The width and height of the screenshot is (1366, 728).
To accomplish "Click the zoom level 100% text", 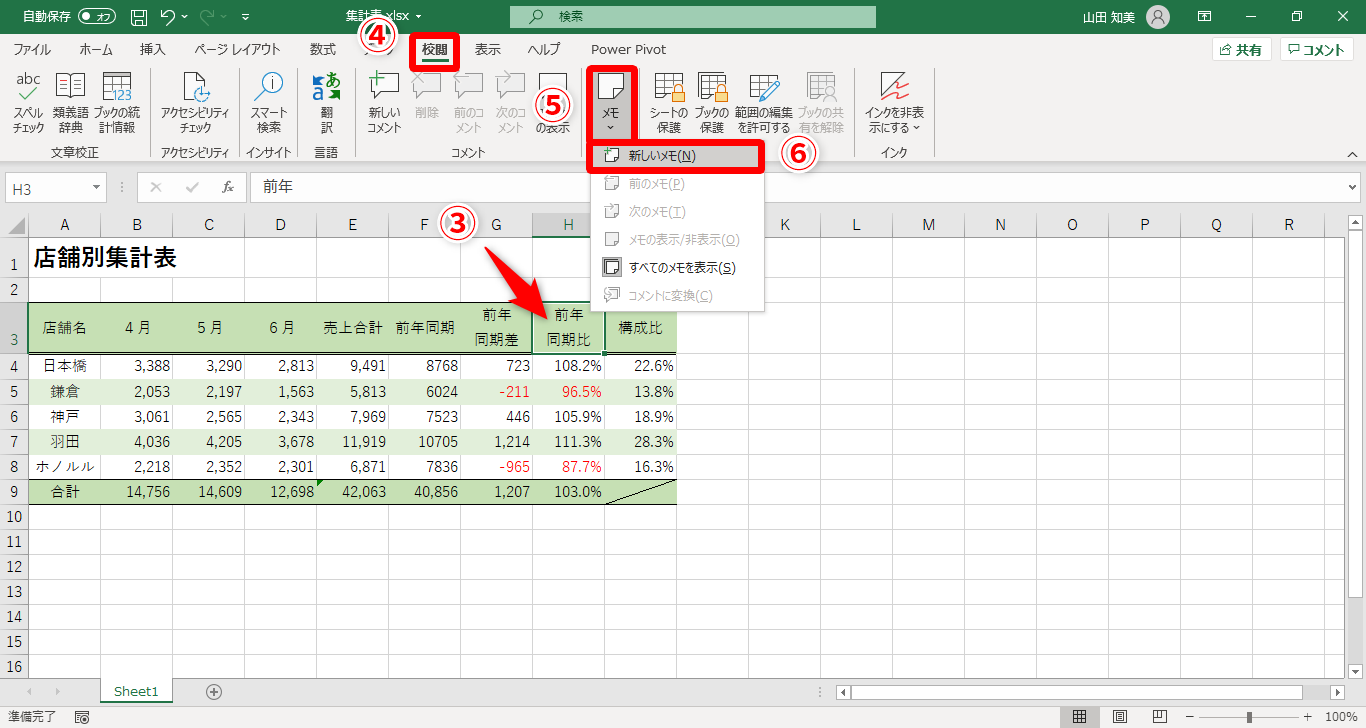I will click(x=1340, y=717).
